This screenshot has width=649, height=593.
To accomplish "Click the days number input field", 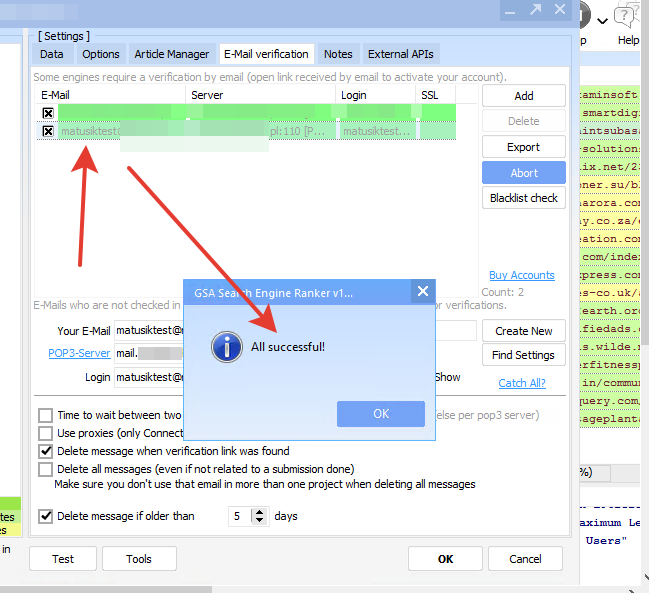I will (240, 516).
